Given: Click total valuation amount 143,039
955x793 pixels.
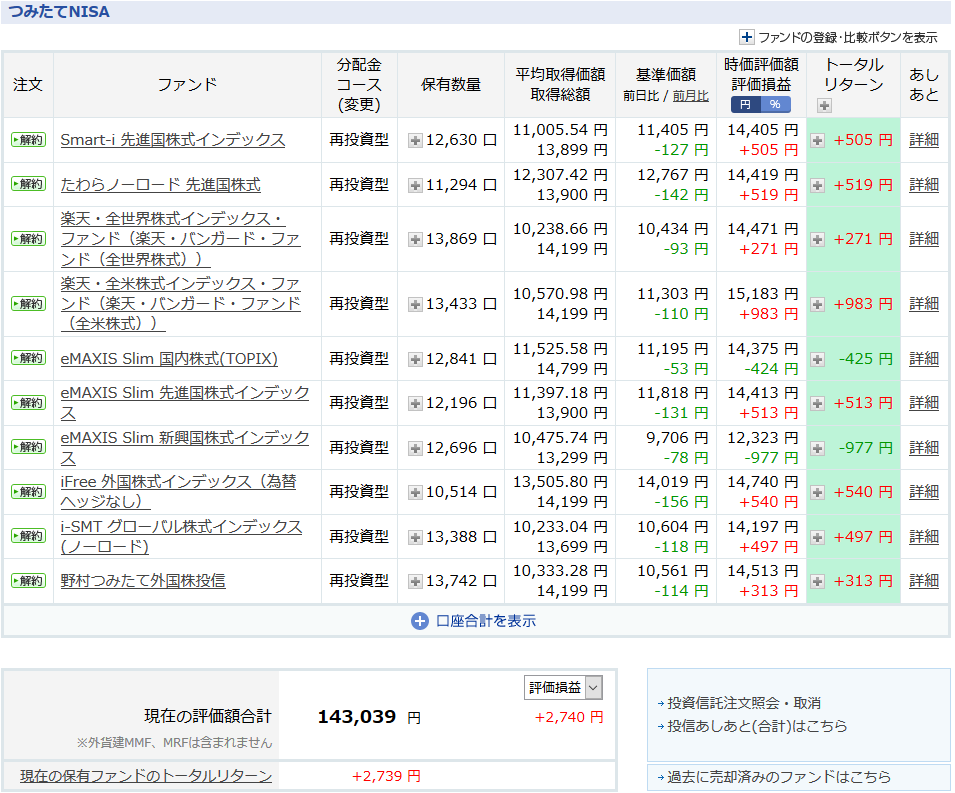Looking at the screenshot, I should tap(357, 716).
